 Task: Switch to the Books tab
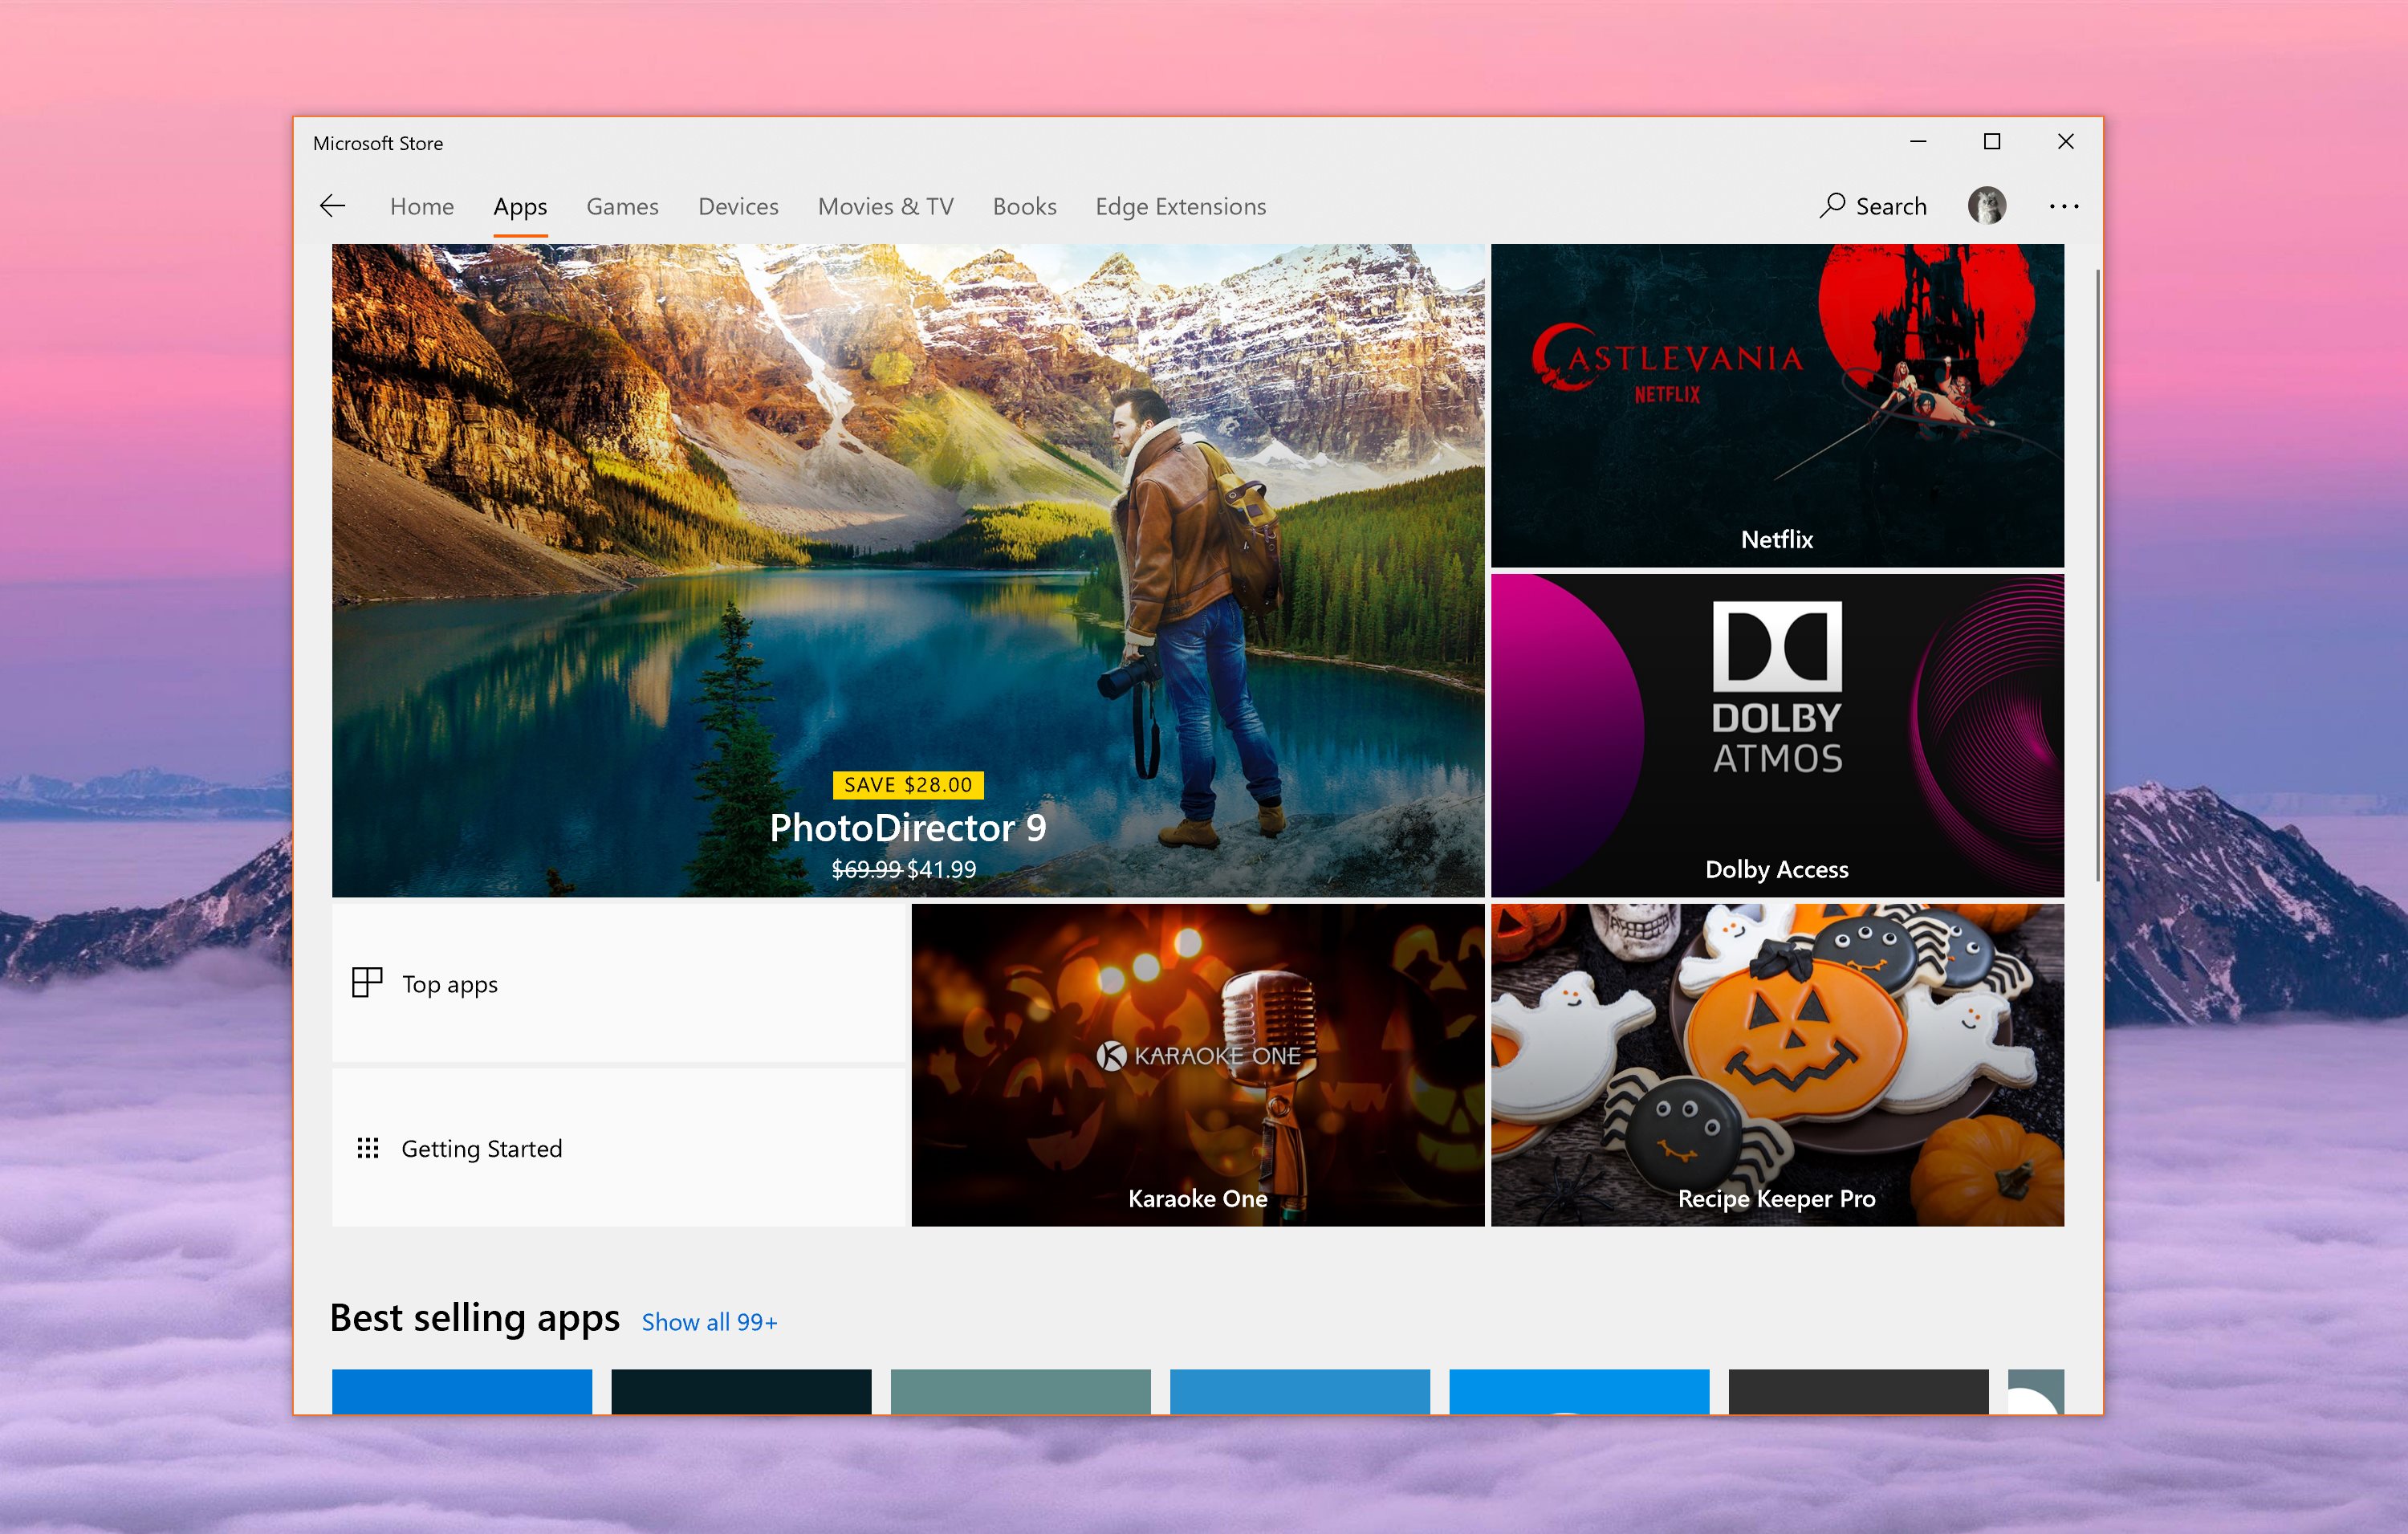coord(1024,206)
